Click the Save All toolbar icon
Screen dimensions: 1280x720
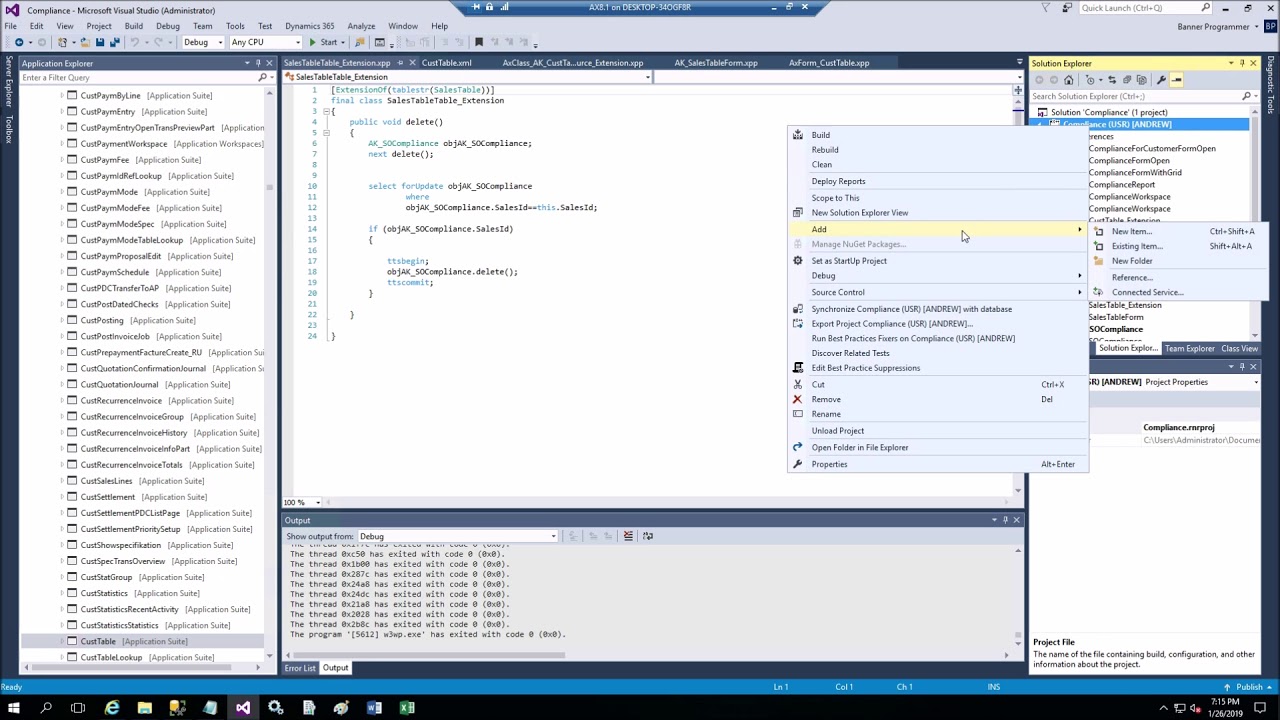114,42
